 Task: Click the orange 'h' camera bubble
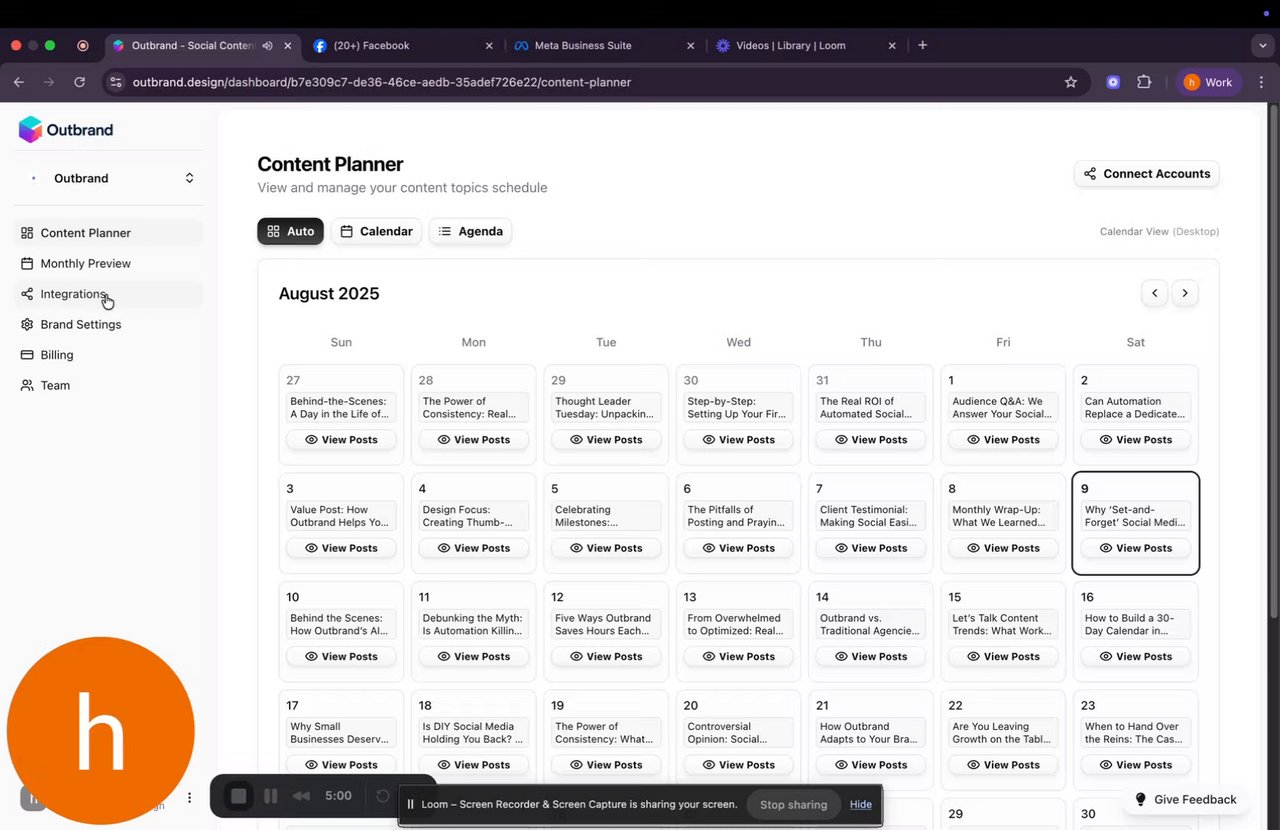coord(100,731)
